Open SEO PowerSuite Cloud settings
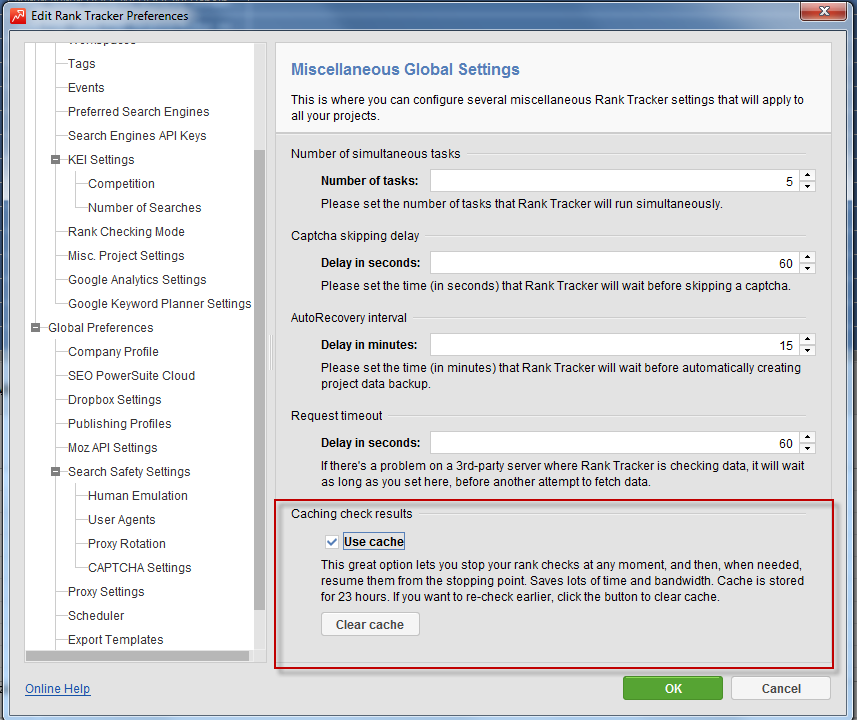This screenshot has height=720, width=857. [x=131, y=376]
